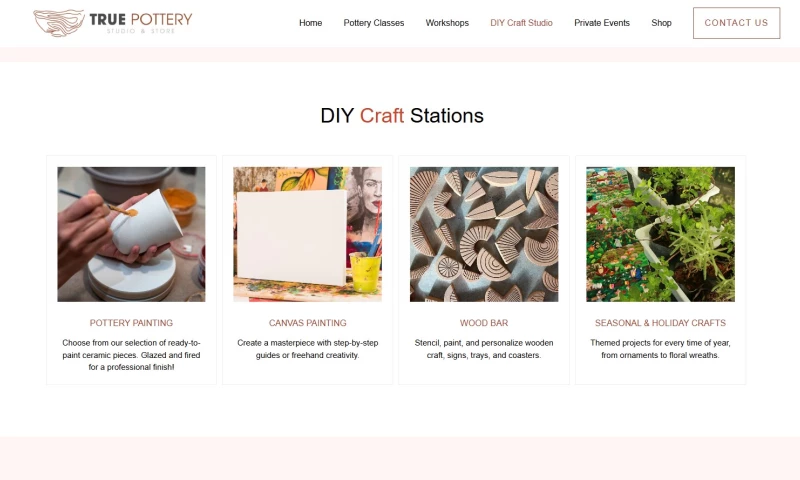Click Seasonal & Holiday Crafts title
This screenshot has width=800, height=480.
point(660,323)
